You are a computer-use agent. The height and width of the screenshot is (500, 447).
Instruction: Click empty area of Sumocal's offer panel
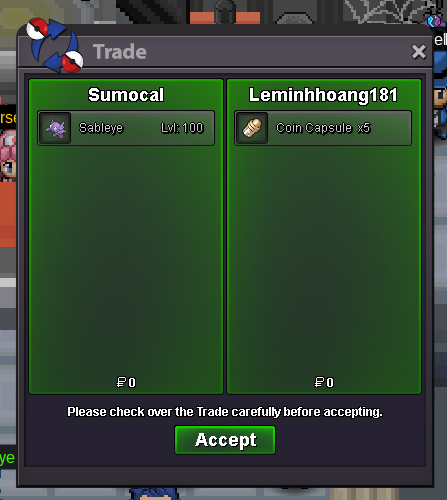tap(126, 260)
